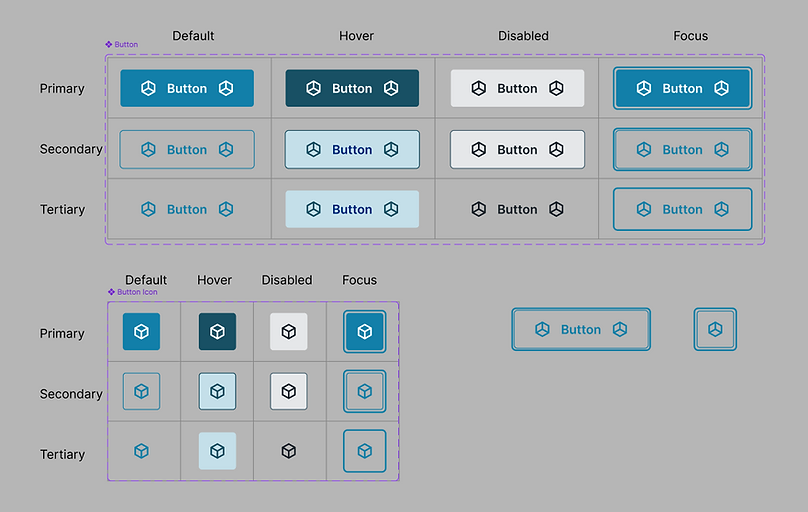Click the left icon in Primary Hover button
Image resolution: width=808 pixels, height=512 pixels.
coord(313,88)
